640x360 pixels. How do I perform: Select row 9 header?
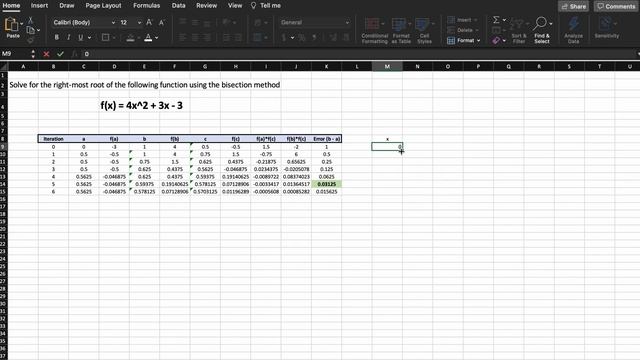(x=3, y=147)
